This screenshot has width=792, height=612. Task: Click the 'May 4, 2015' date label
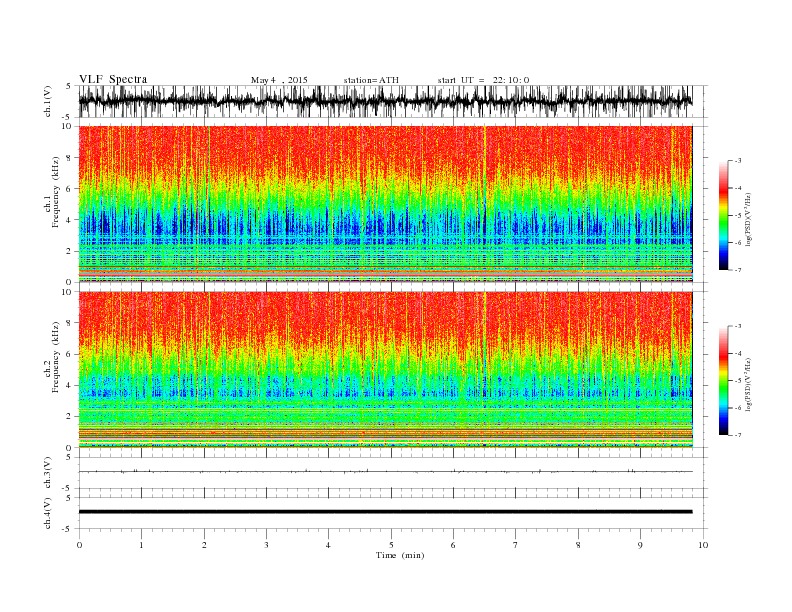tap(279, 80)
